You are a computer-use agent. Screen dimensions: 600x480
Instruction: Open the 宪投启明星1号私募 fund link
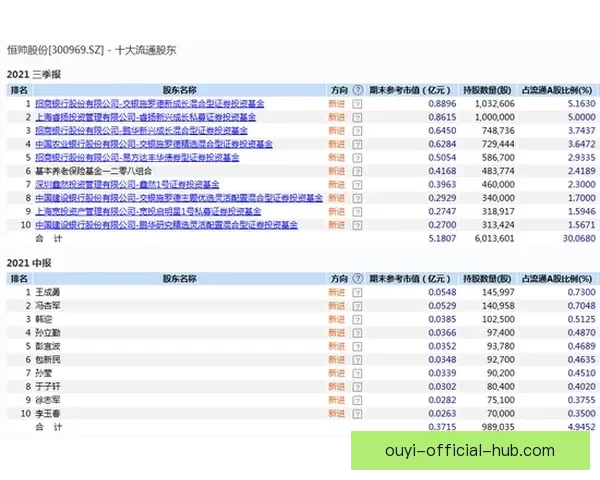pos(148,211)
